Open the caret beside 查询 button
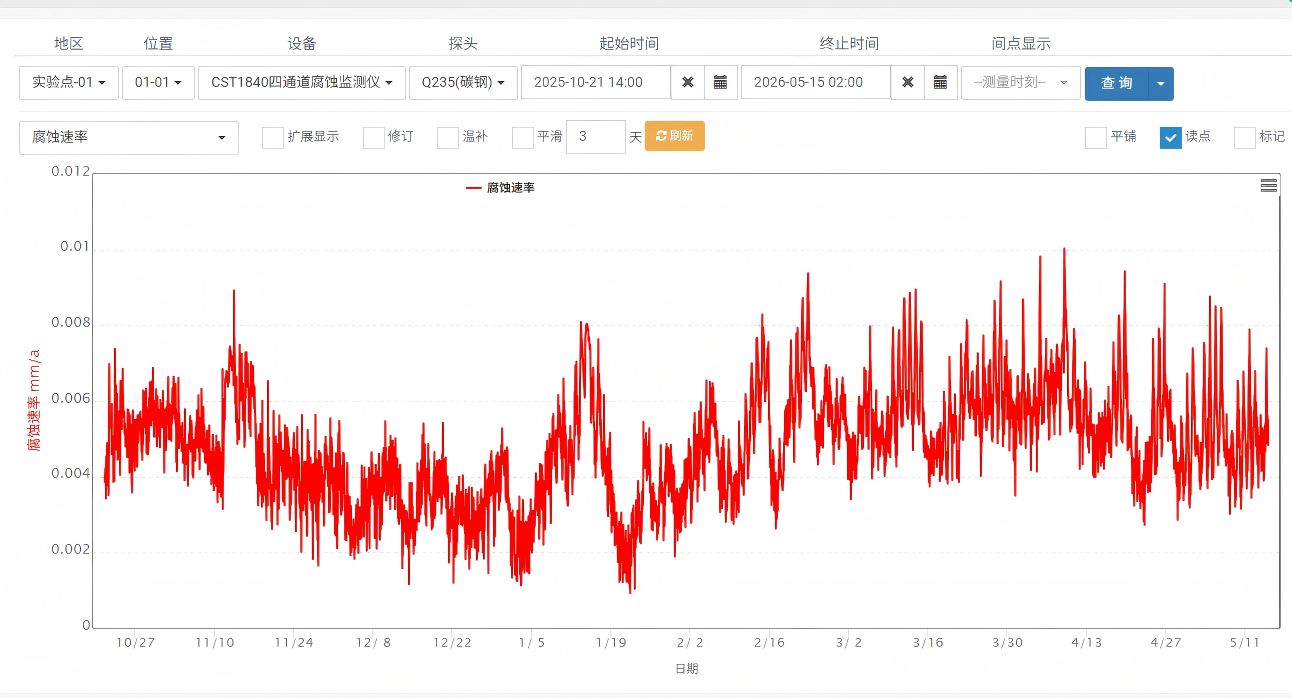Screen dimensions: 1292x698 [1161, 83]
